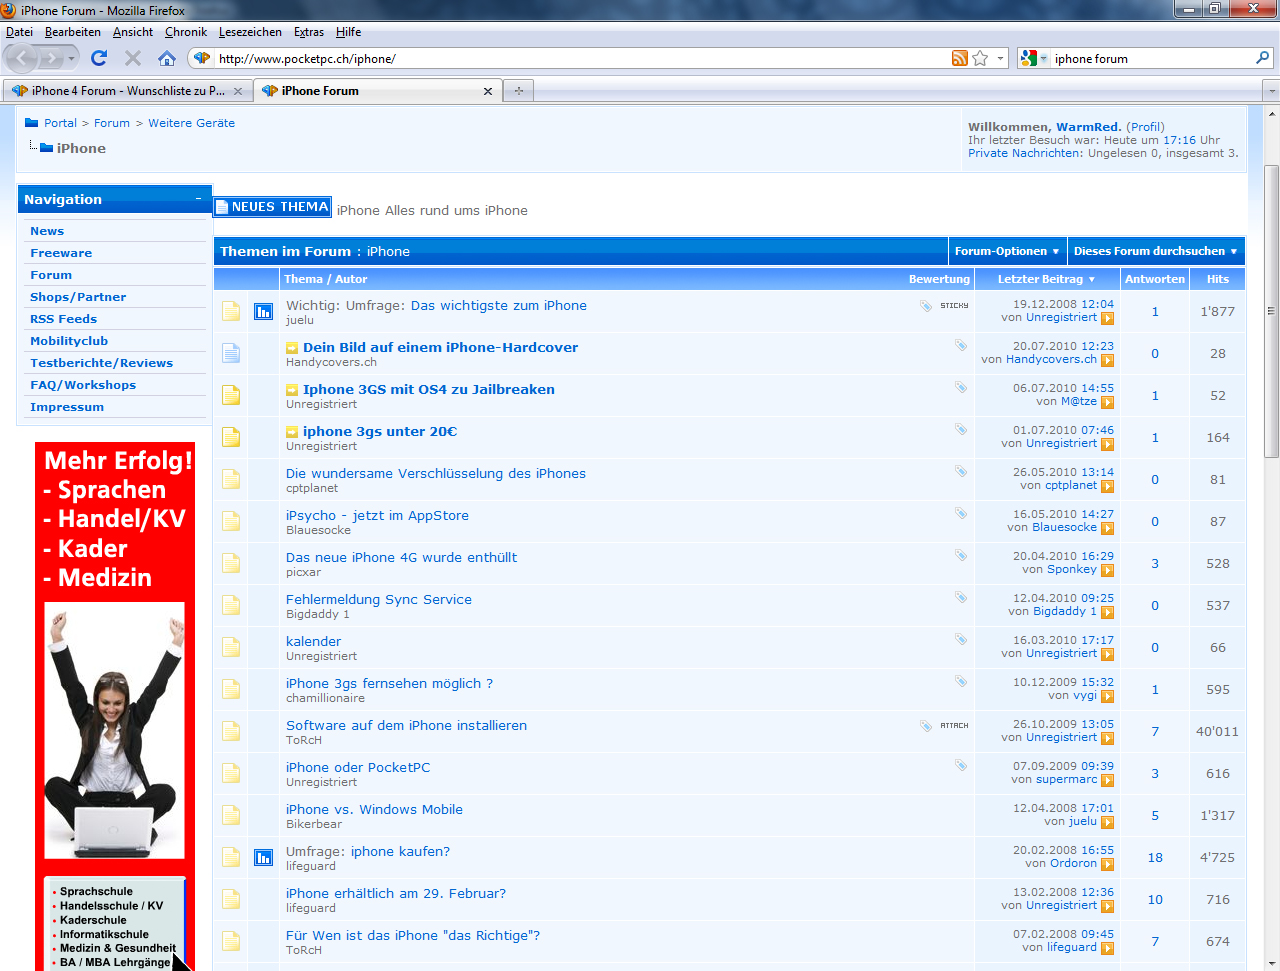
Task: Open Freeware in navigation sidebar
Action: click(61, 253)
